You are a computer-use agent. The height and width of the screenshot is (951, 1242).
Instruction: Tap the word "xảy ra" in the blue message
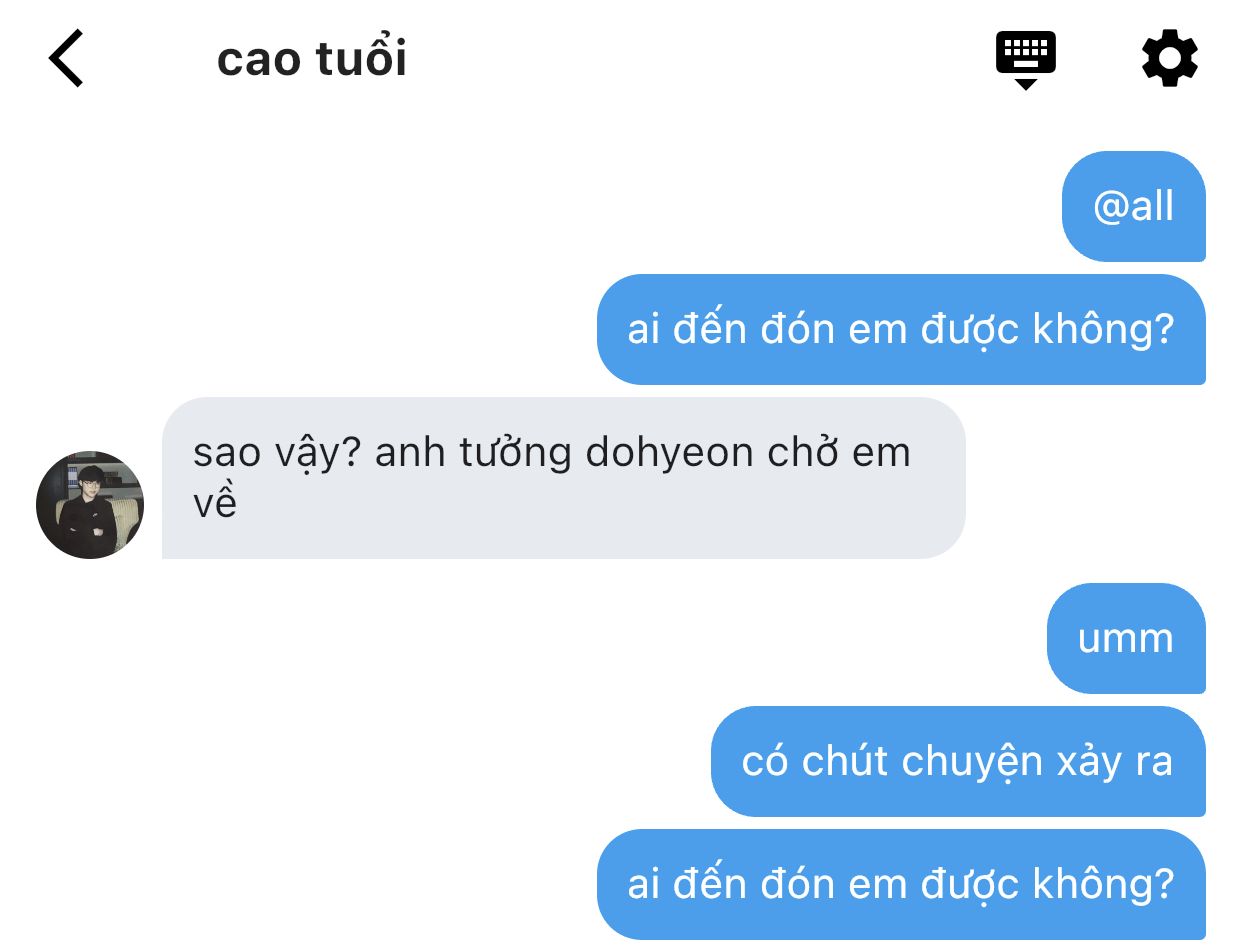(1114, 763)
